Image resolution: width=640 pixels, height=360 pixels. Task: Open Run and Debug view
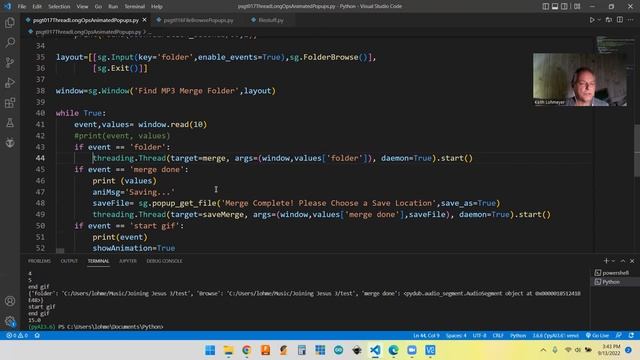(10, 82)
